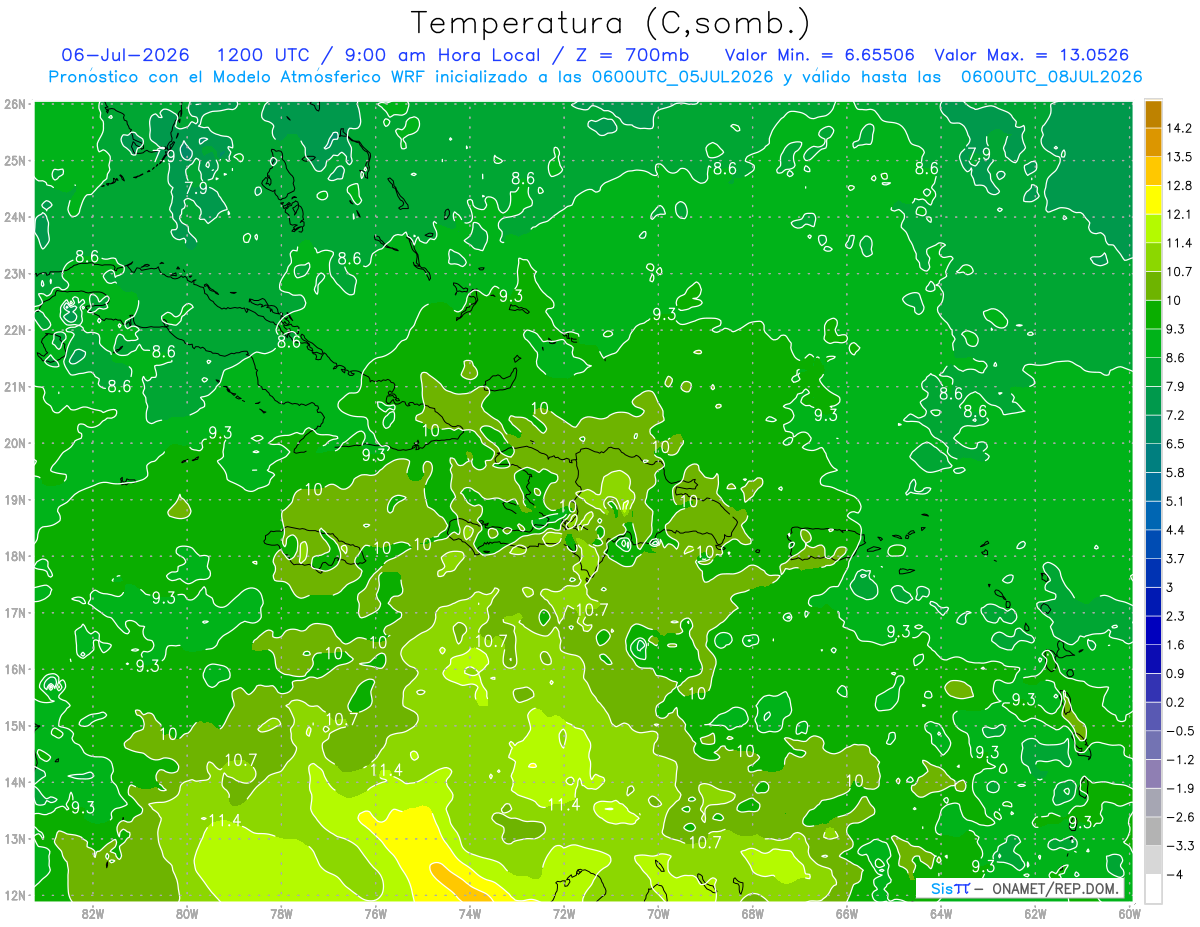Click the '19N' latitude axis label

click(x=14, y=500)
